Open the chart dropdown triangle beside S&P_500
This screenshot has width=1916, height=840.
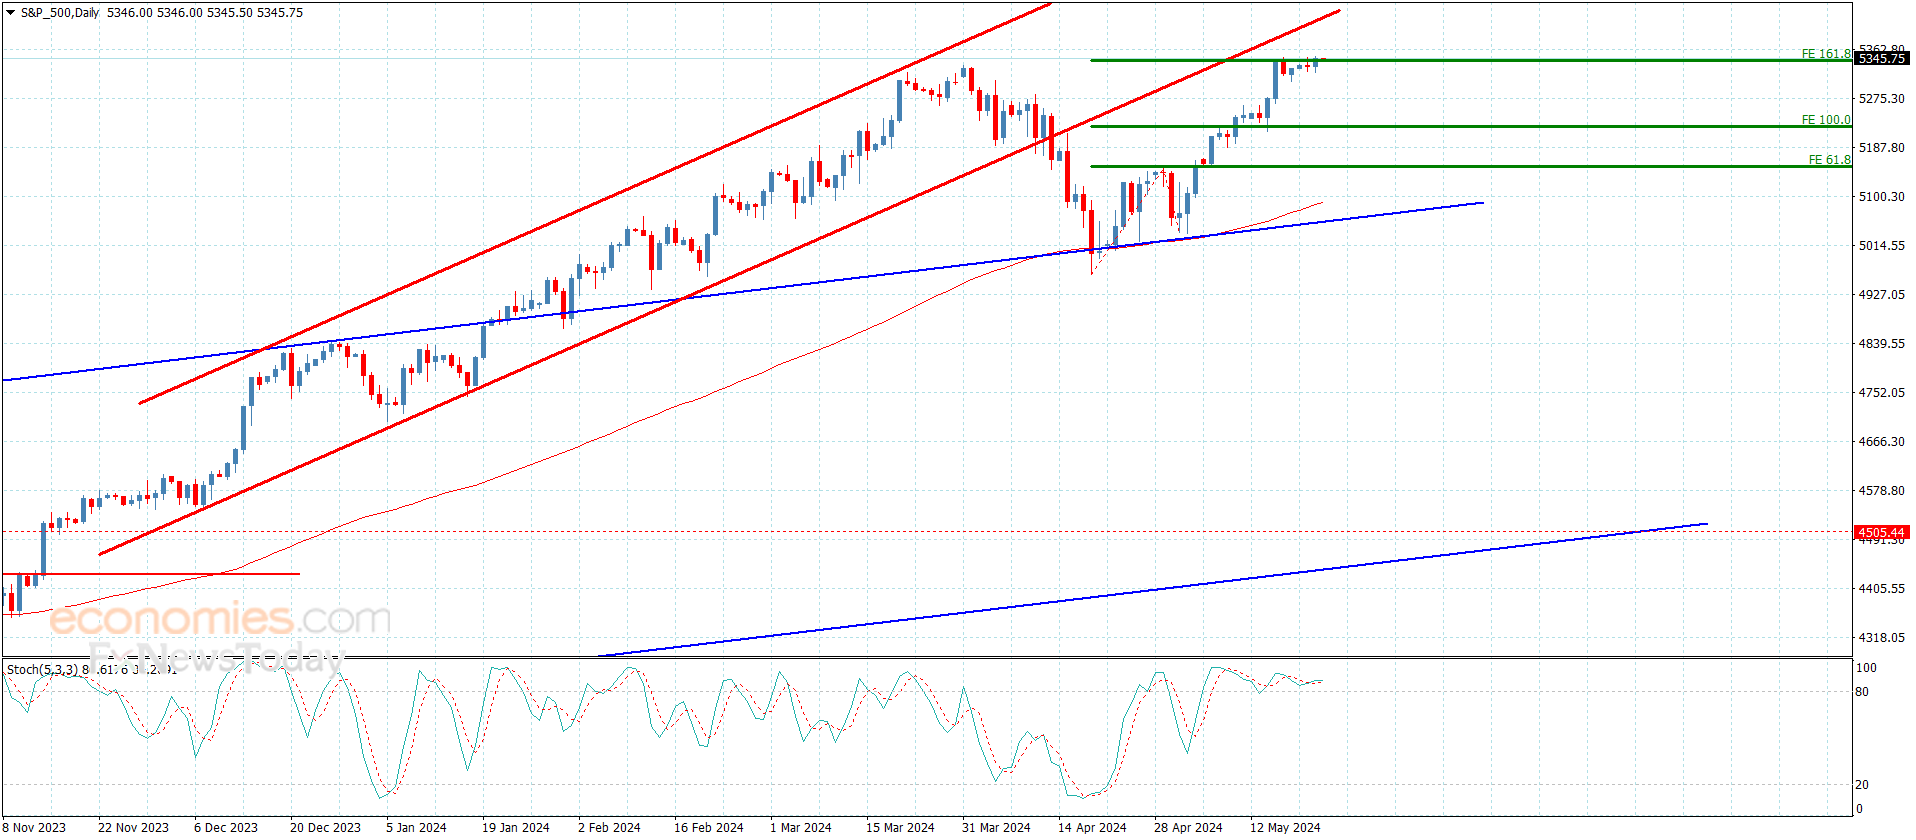tap(10, 13)
